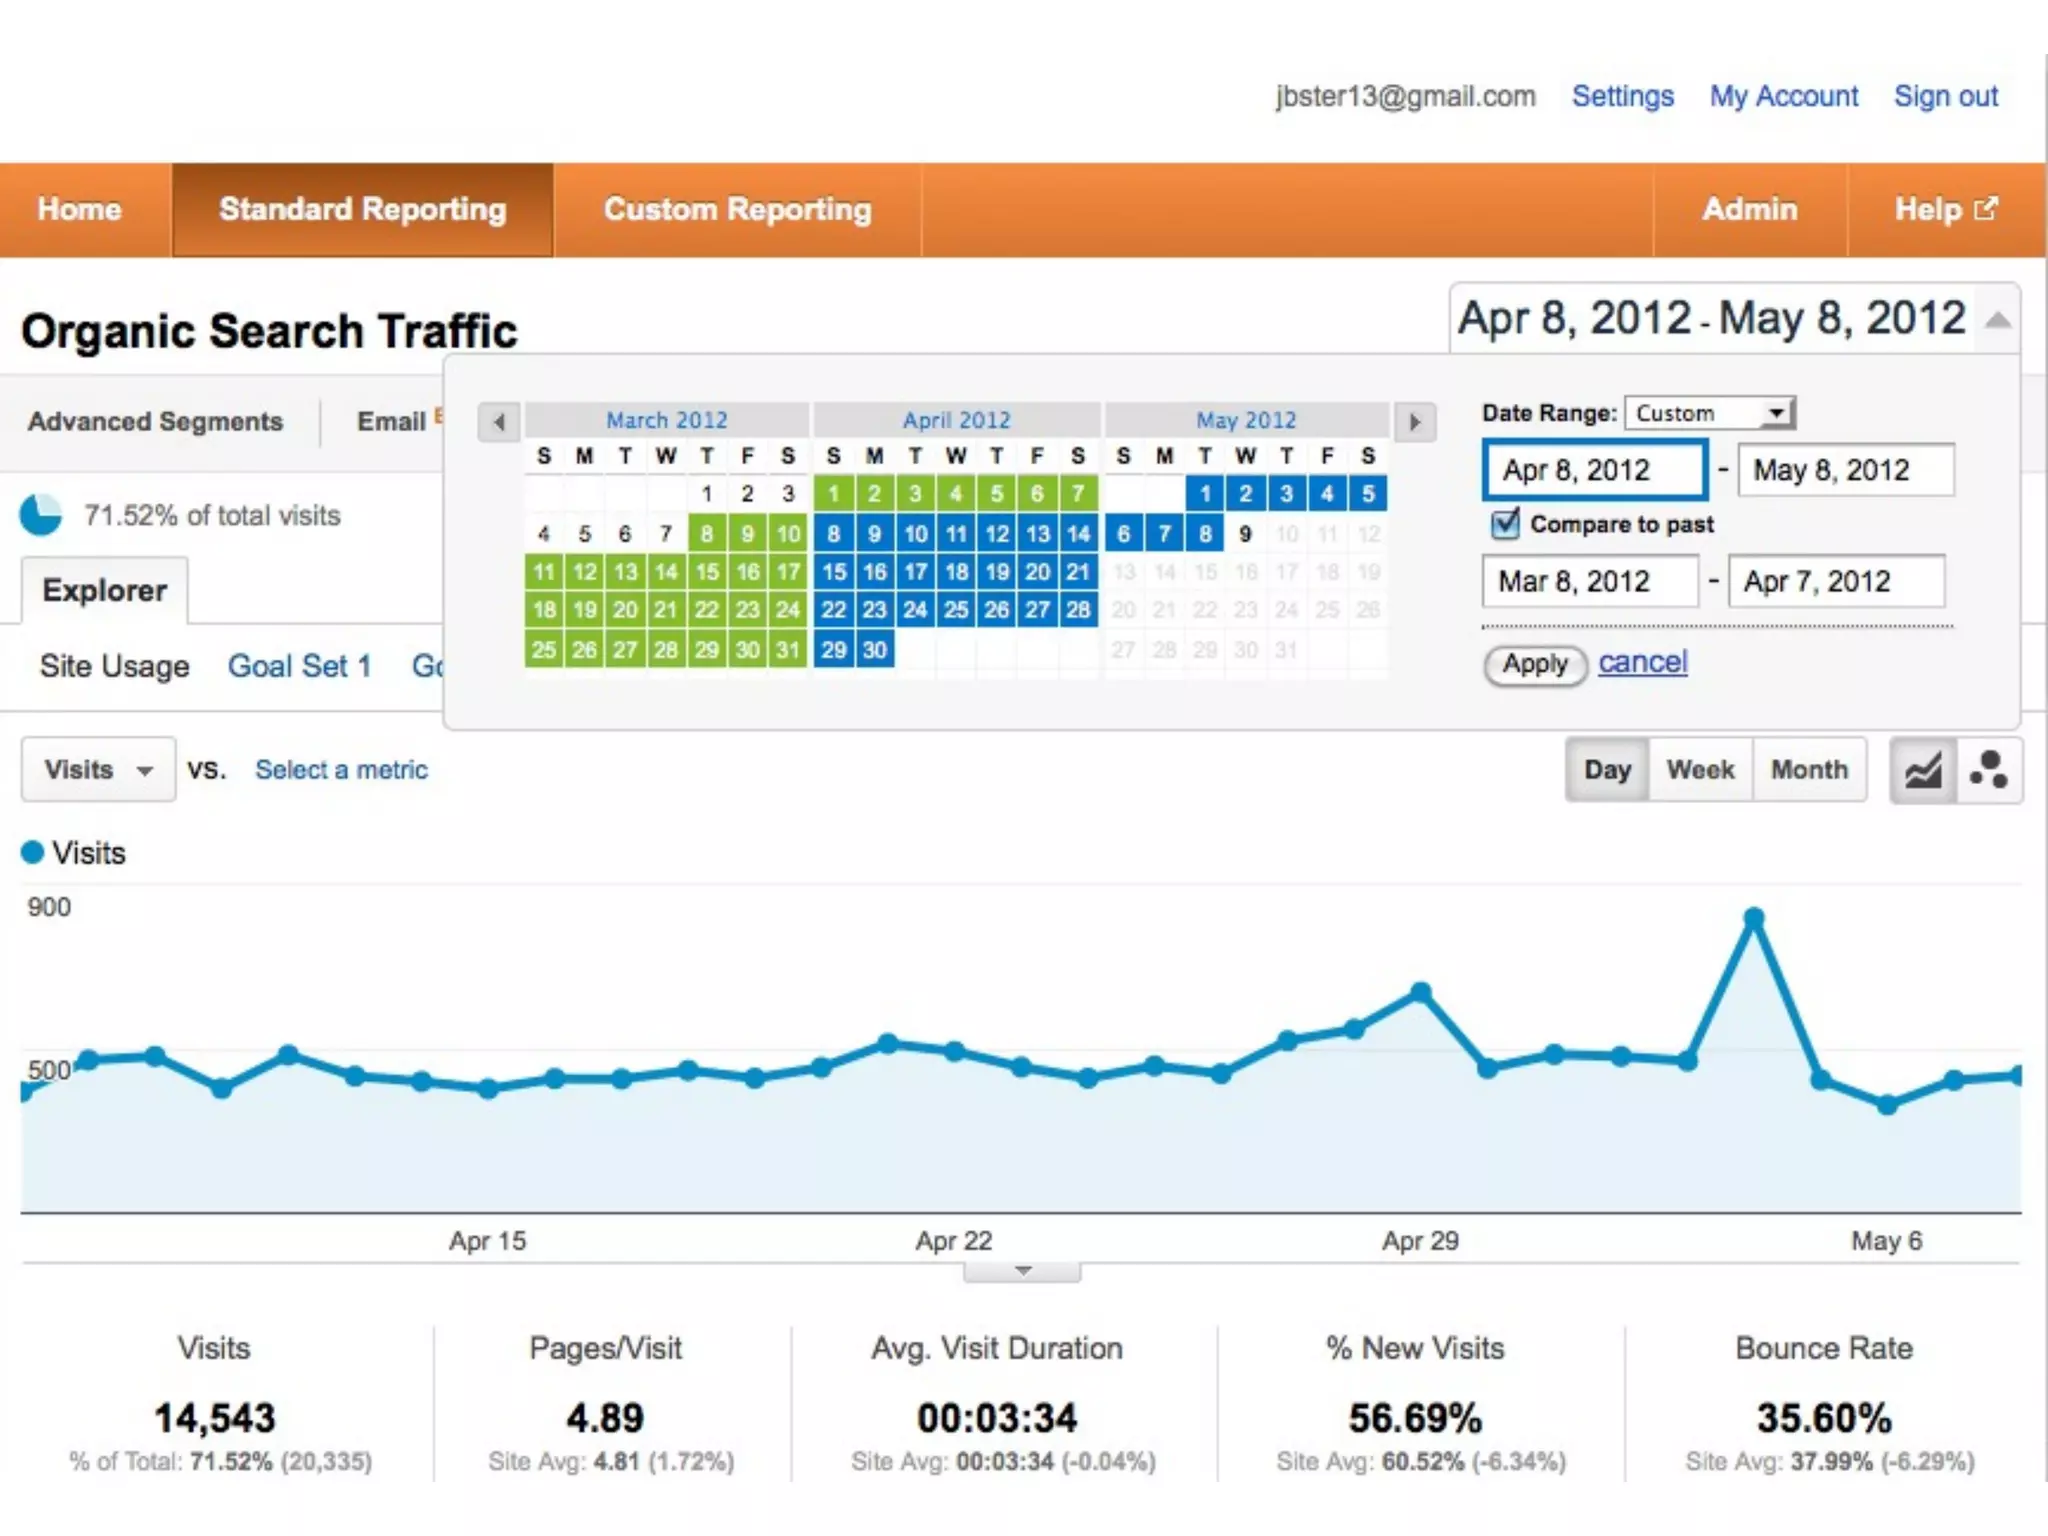Click the Apr 8, 2012 start date field
Image resolution: width=2048 pixels, height=1536 pixels.
tap(1594, 470)
